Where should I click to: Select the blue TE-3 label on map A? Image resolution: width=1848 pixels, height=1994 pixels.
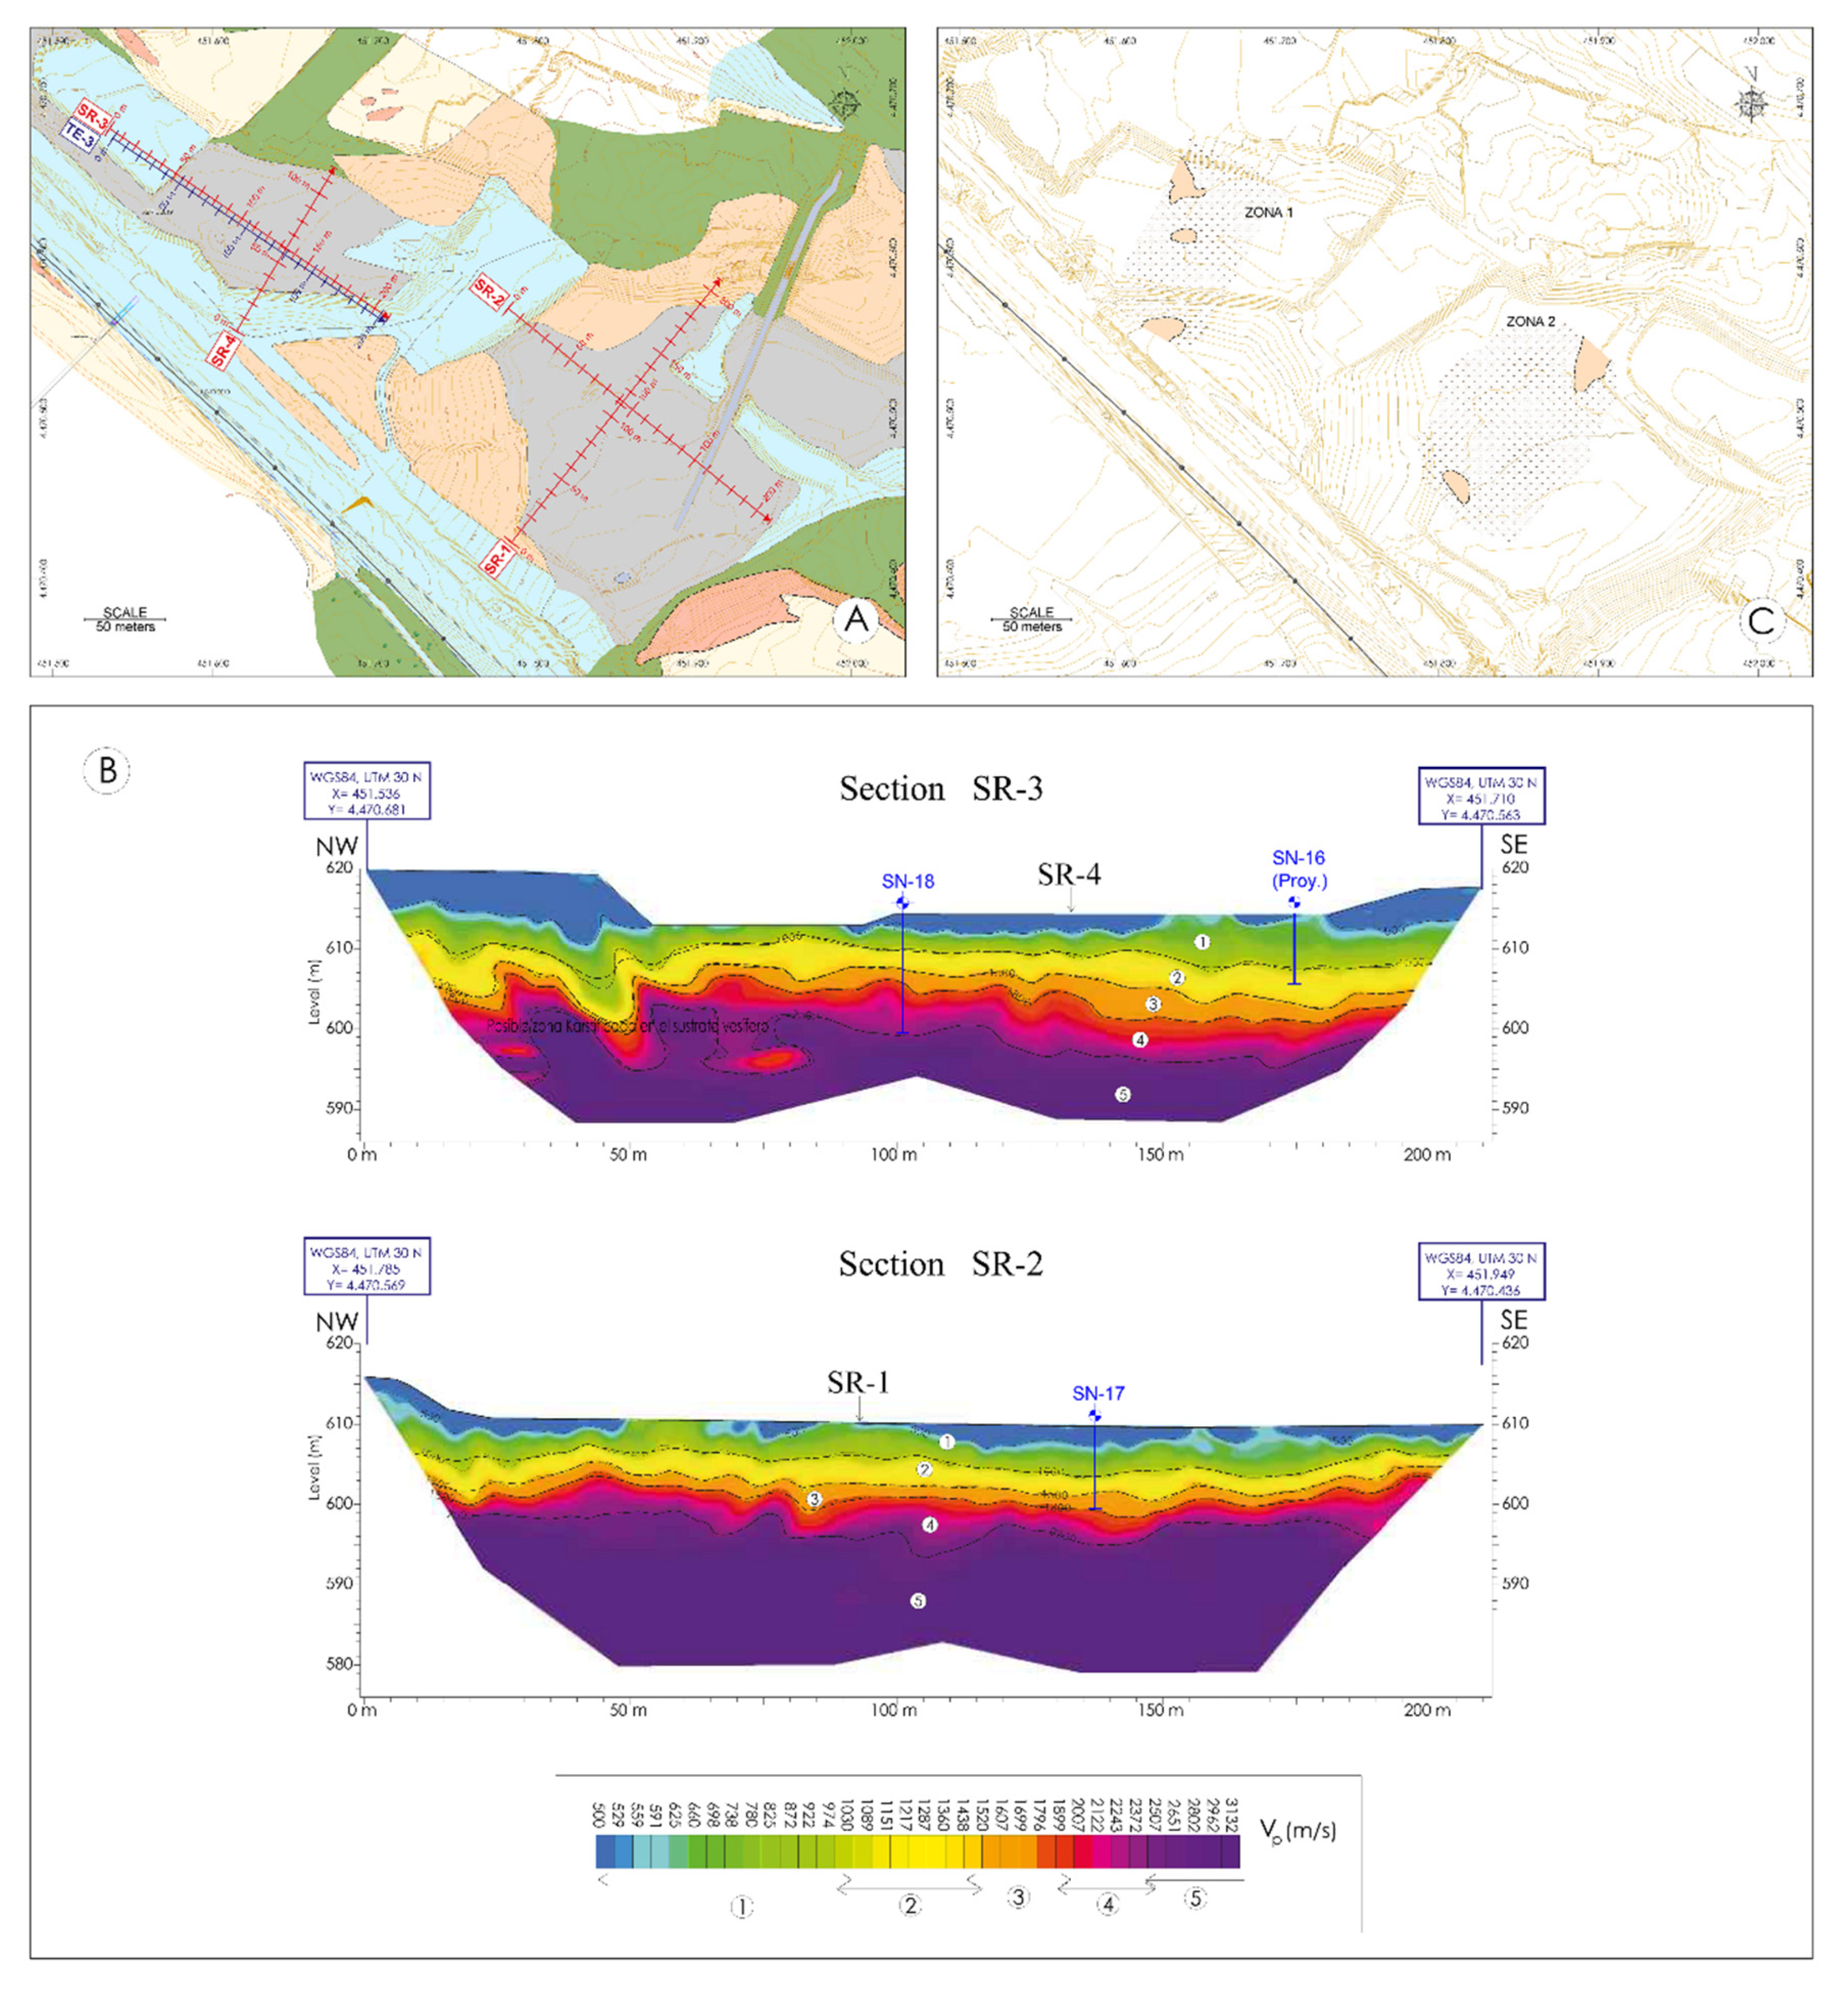tap(80, 136)
